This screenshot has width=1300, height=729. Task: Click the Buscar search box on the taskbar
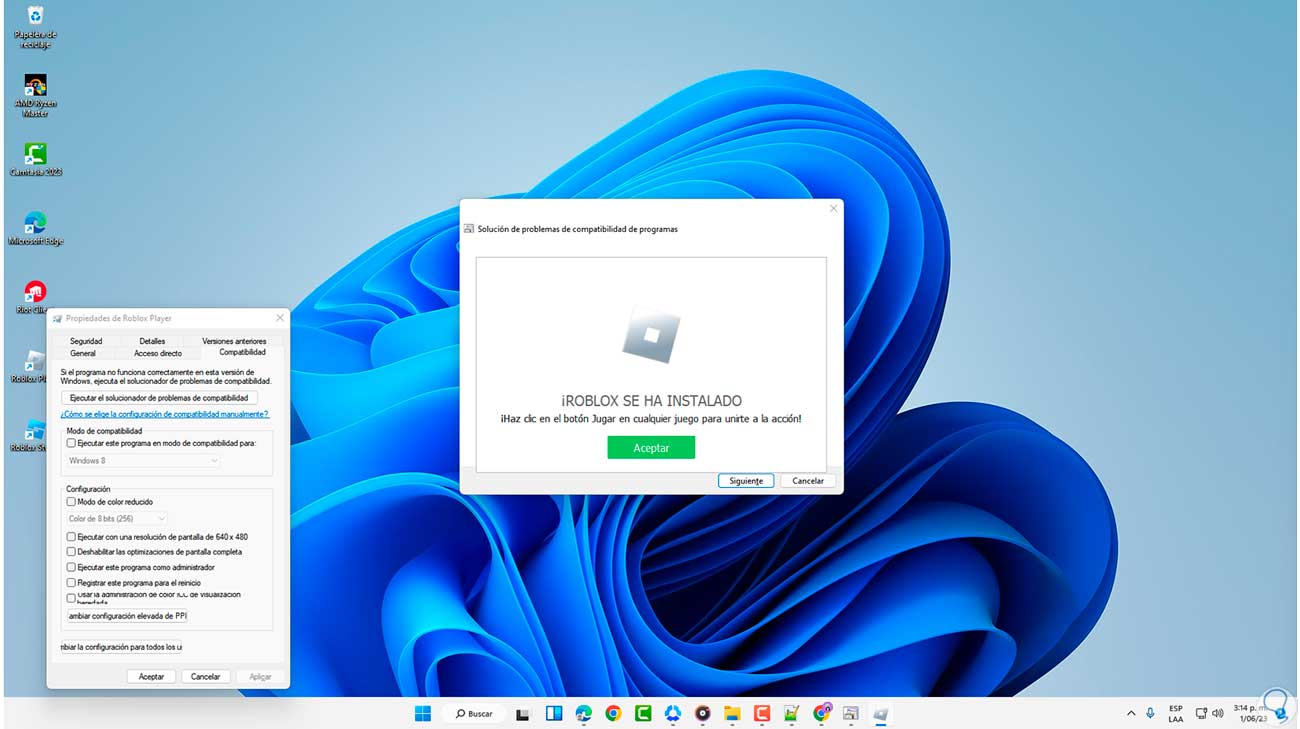click(474, 714)
